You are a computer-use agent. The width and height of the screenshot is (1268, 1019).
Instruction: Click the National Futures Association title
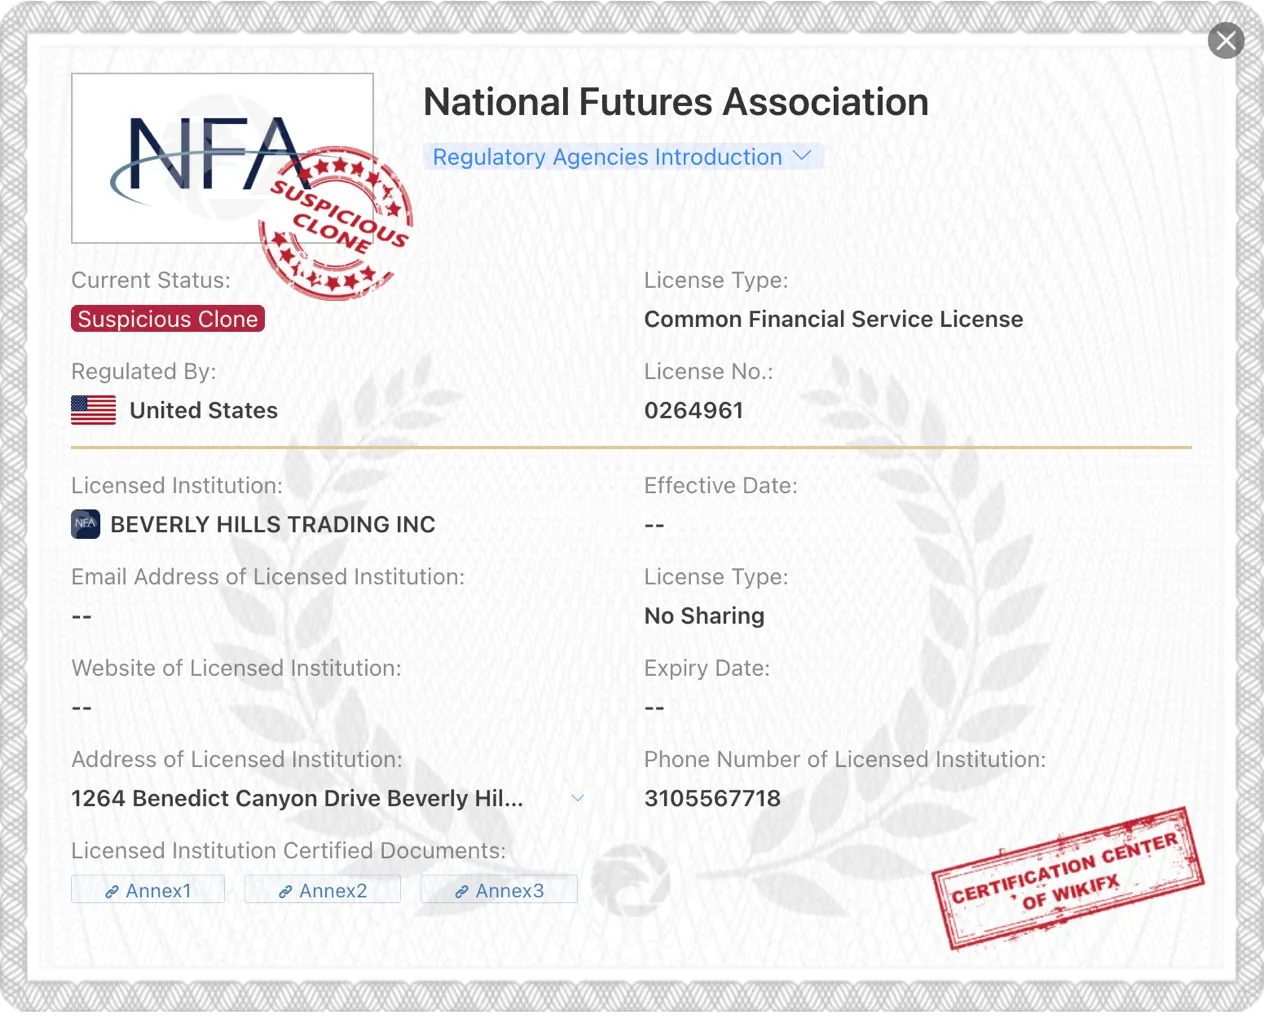click(677, 103)
